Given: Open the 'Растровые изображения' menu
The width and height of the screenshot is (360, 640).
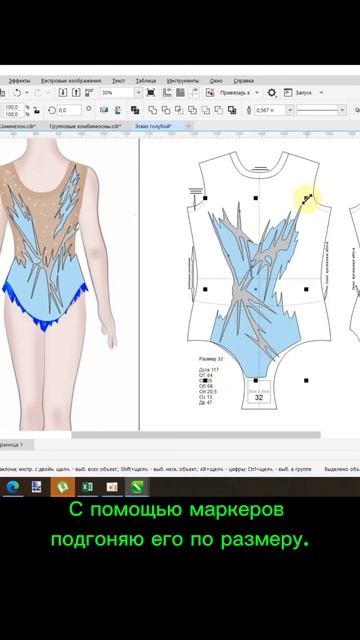Looking at the screenshot, I should click(71, 81).
